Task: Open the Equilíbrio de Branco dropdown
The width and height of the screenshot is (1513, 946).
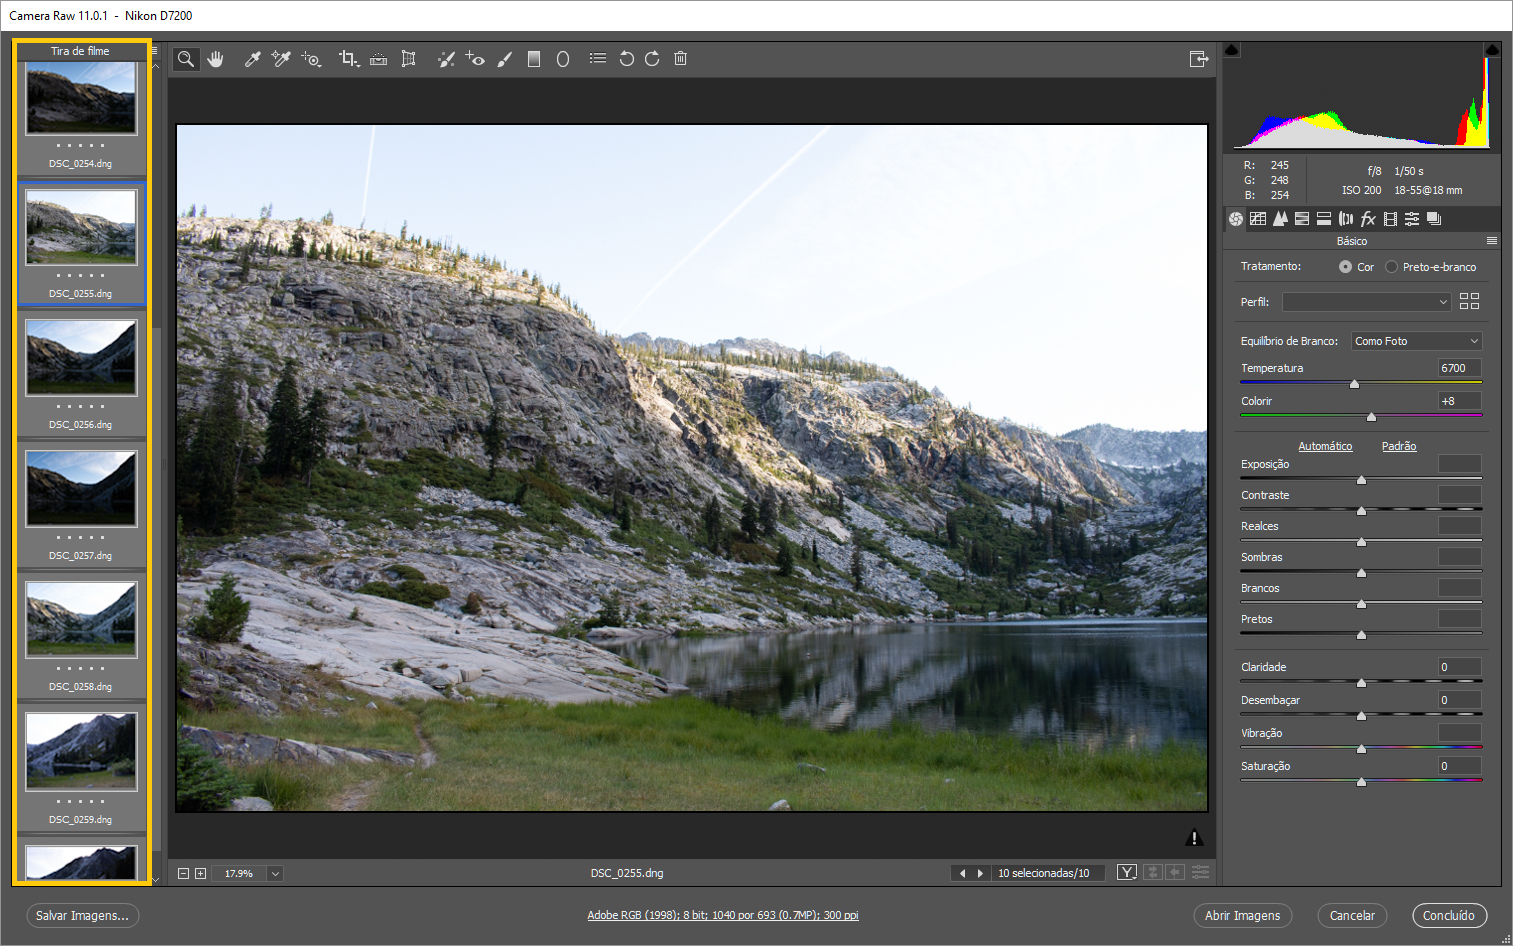Action: pyautogui.click(x=1416, y=340)
